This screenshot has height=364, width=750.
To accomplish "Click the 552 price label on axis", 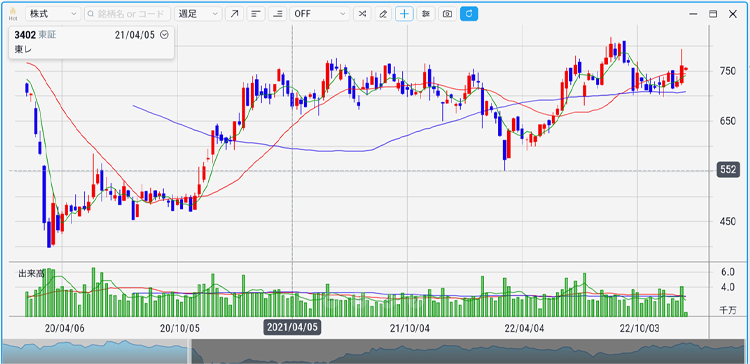I will (728, 169).
